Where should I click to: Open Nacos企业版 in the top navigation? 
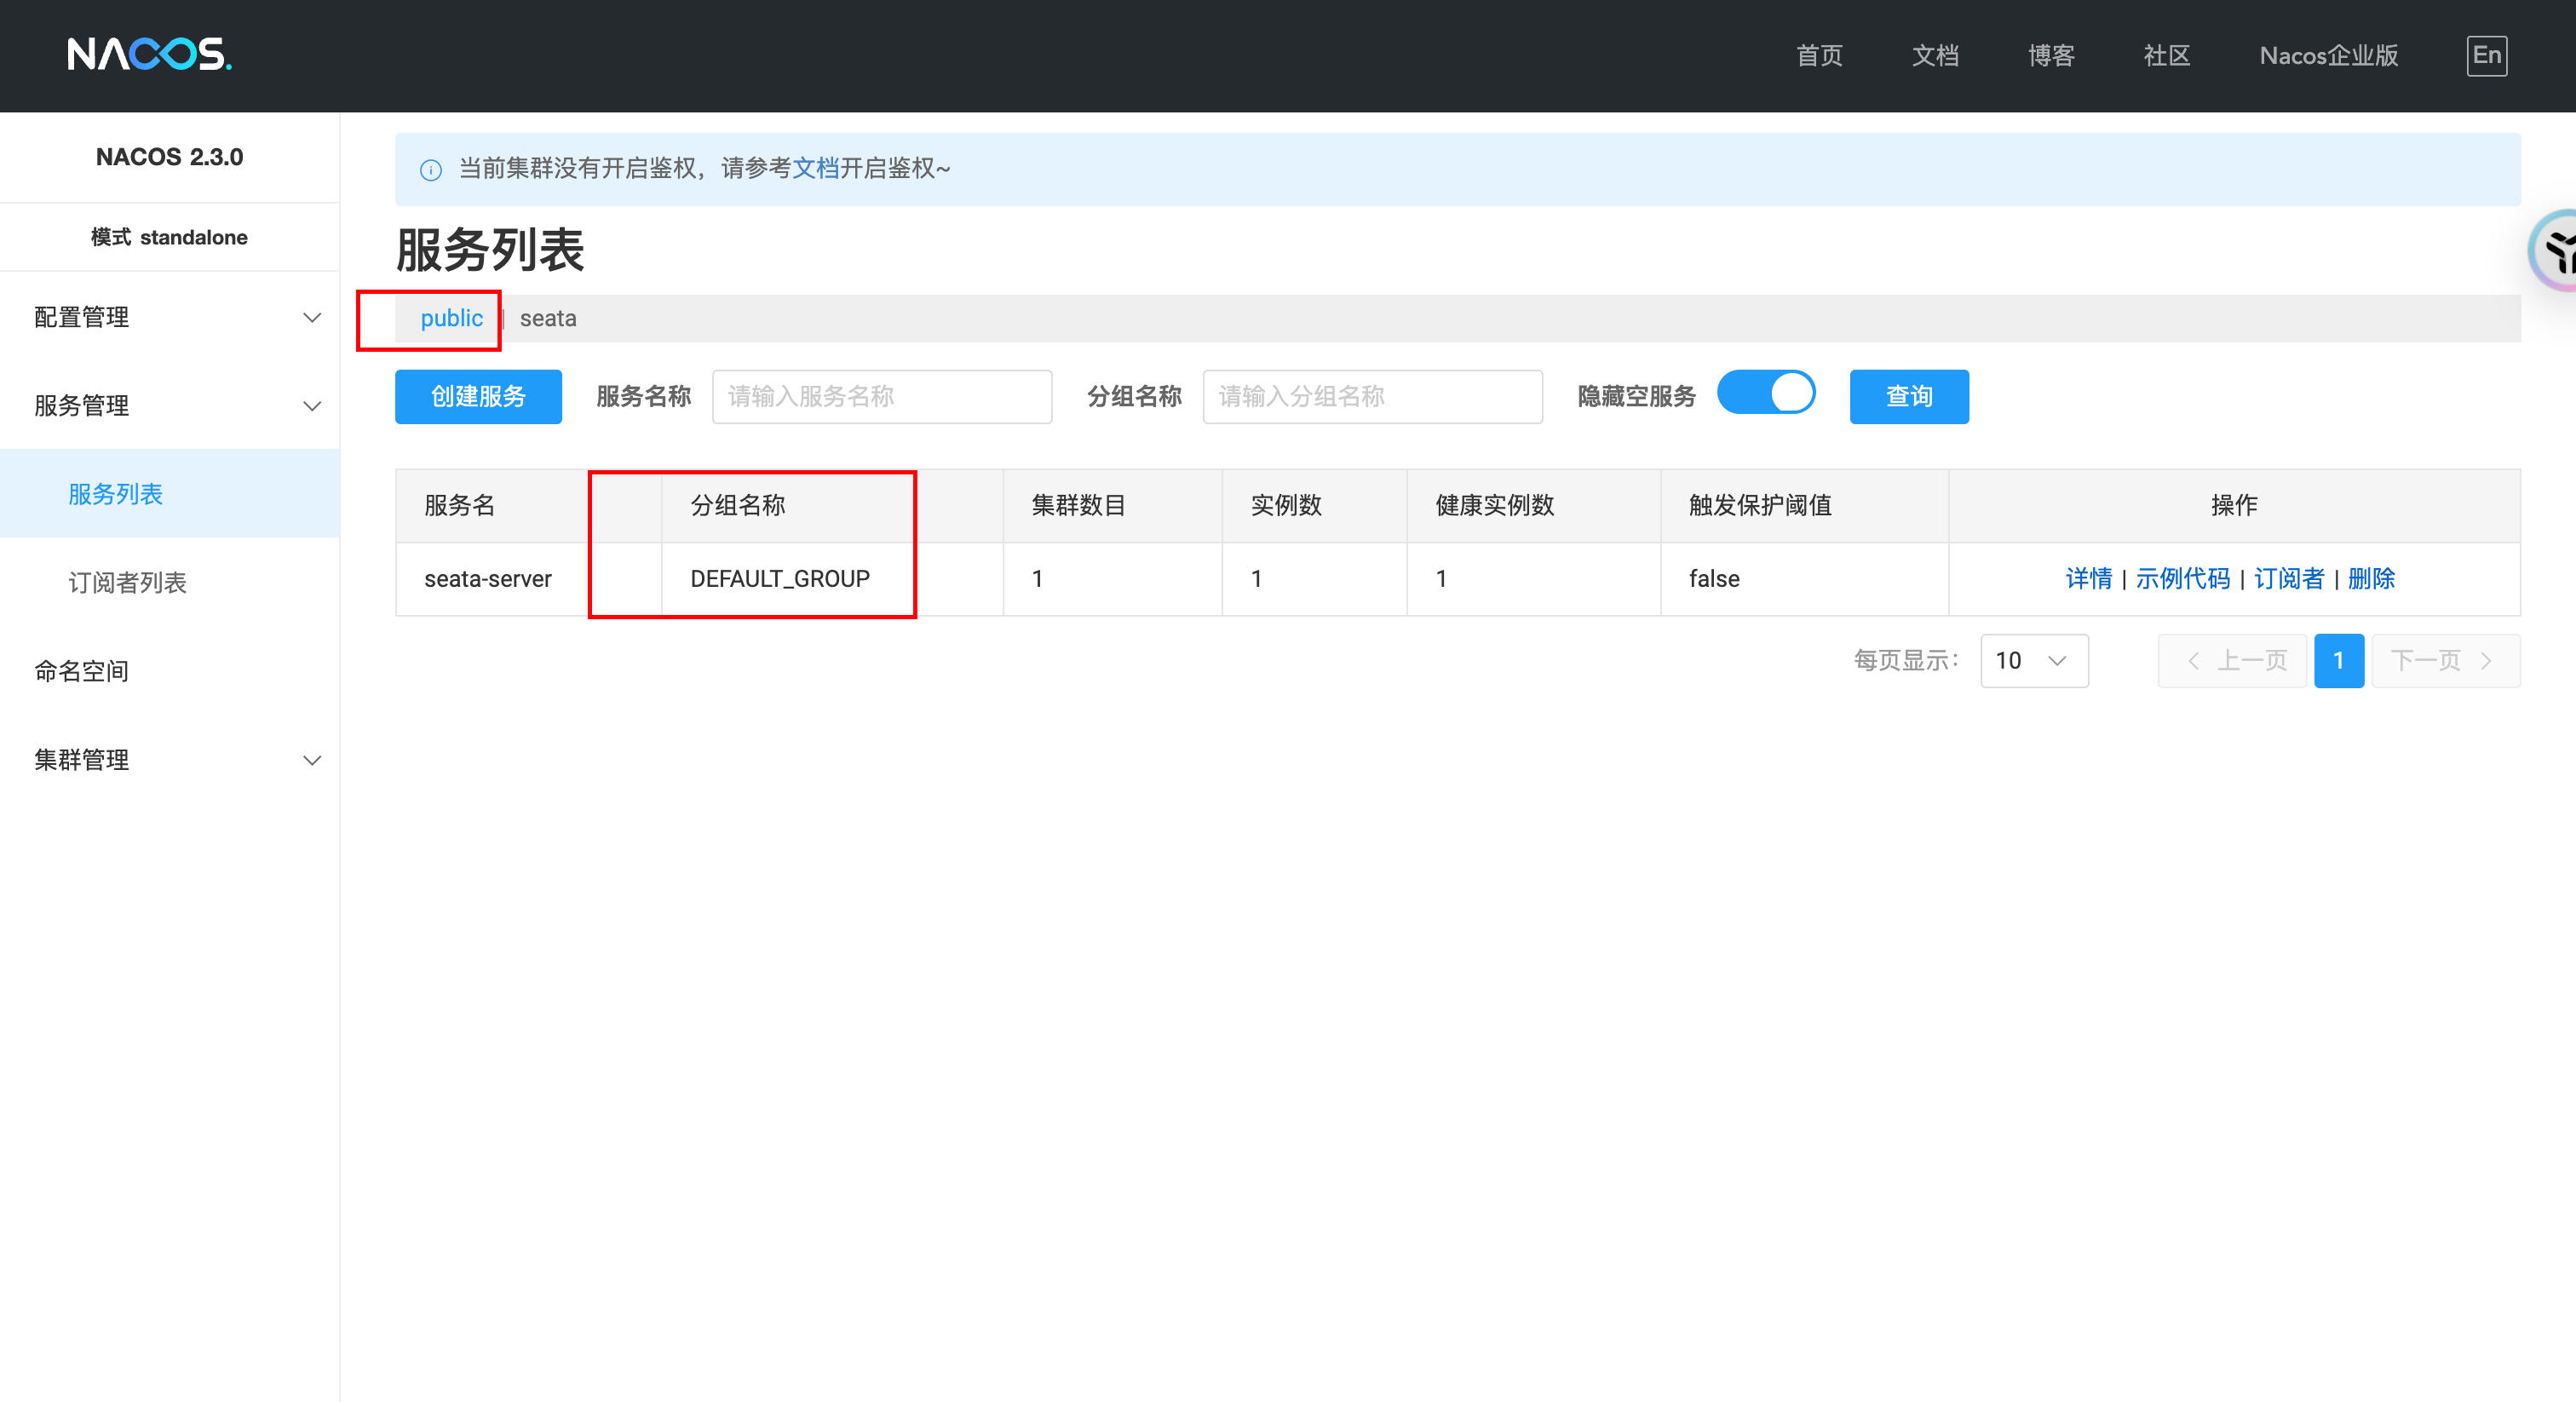(x=2329, y=55)
